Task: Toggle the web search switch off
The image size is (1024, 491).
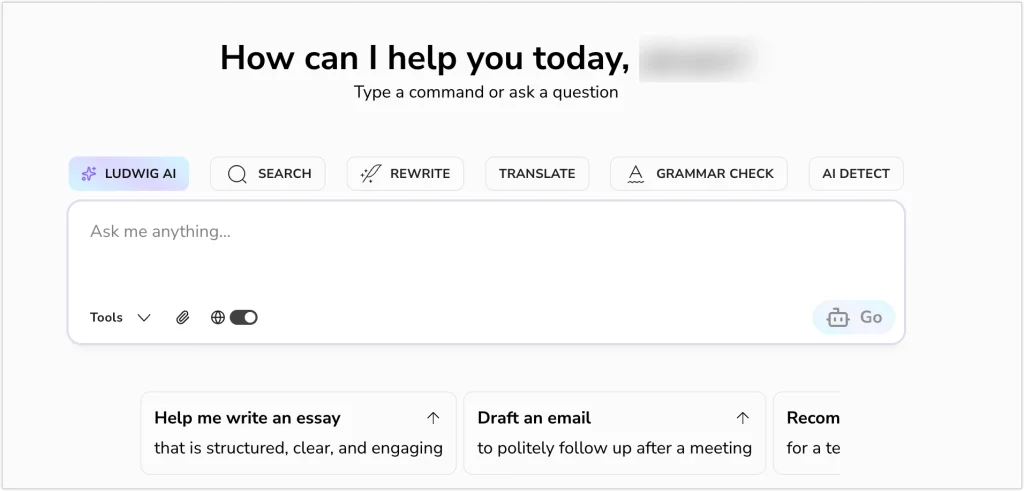Action: pos(244,317)
